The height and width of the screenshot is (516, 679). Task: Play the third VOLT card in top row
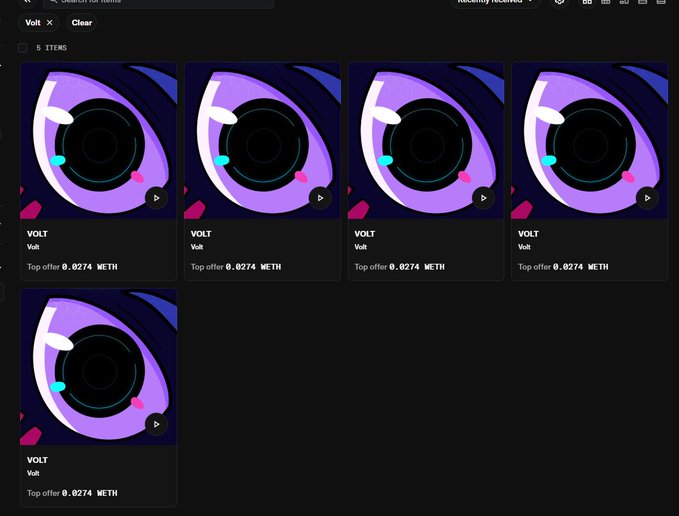(x=483, y=198)
